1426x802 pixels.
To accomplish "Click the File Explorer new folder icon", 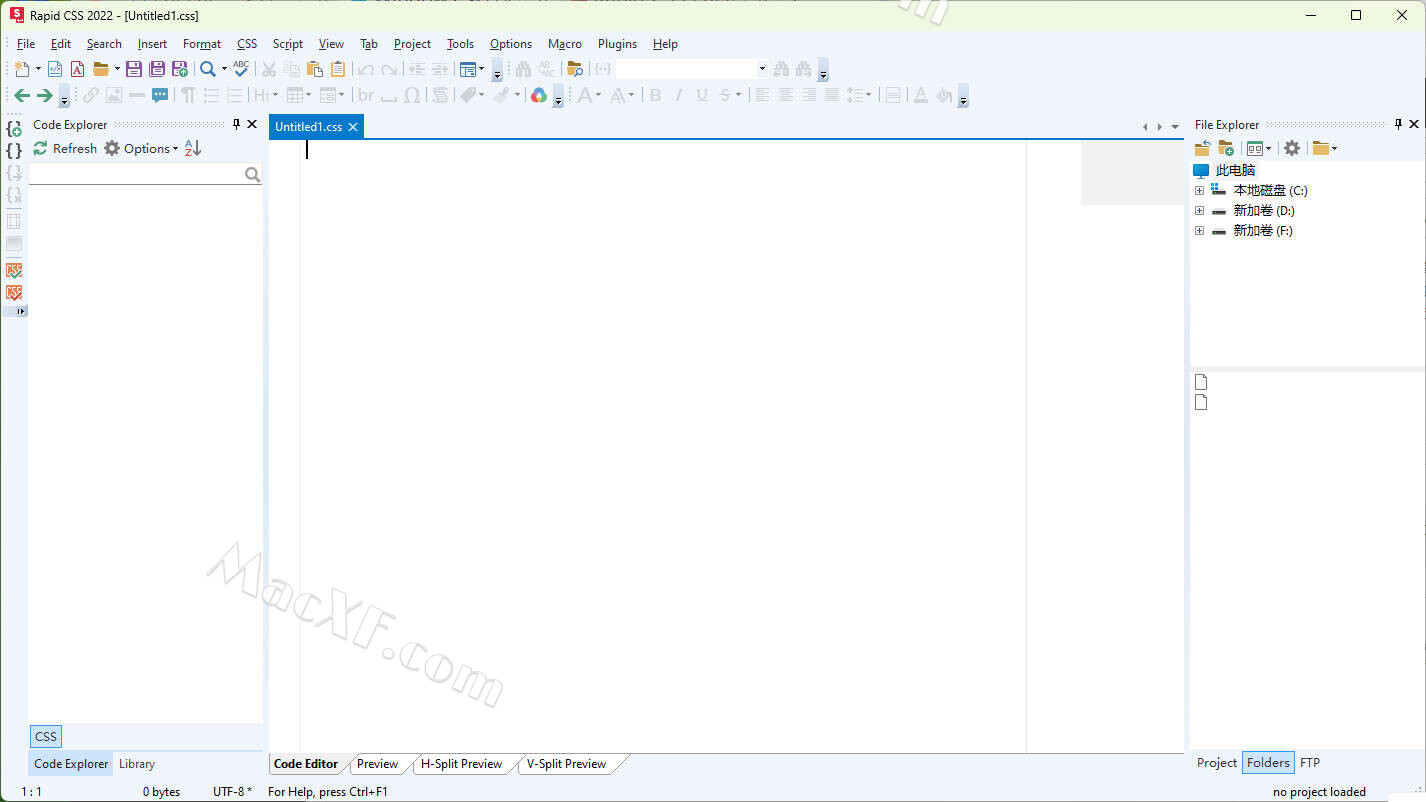I will [1226, 148].
